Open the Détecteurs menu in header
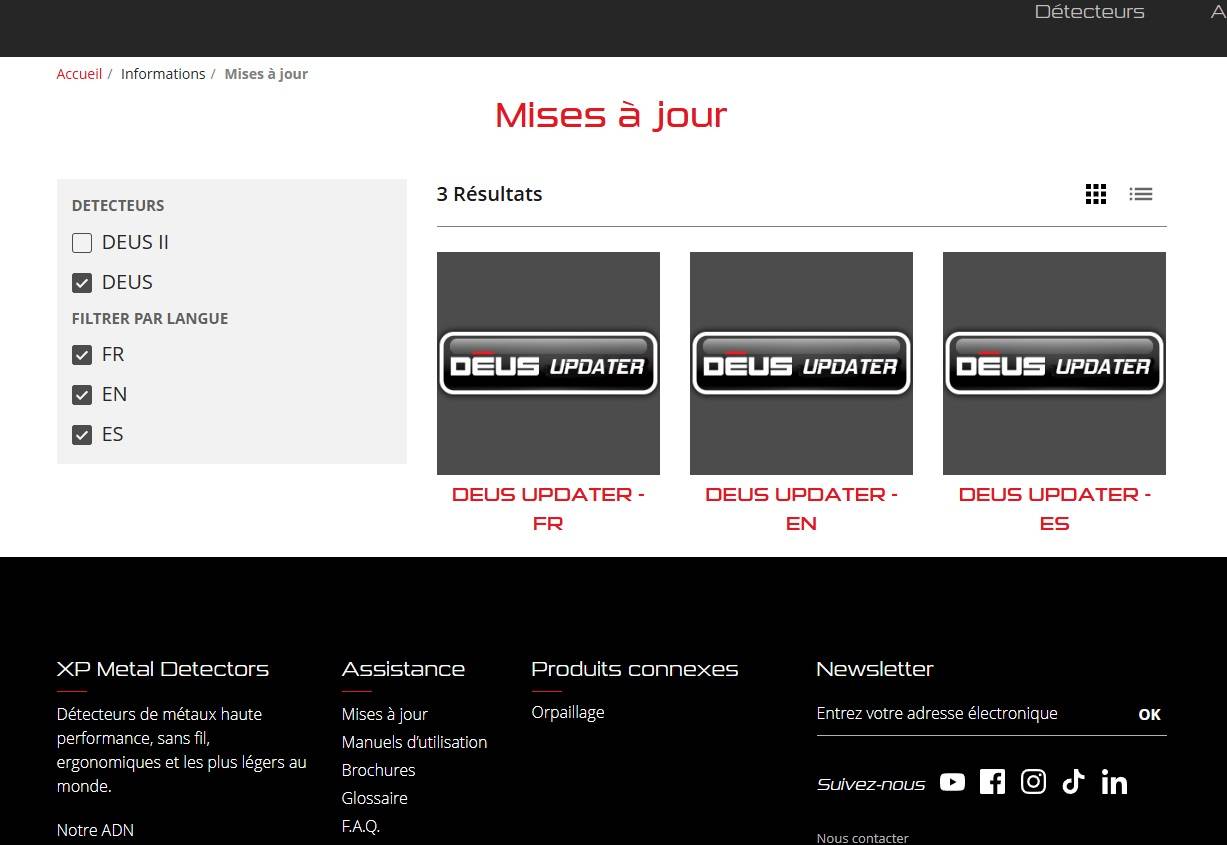 (x=1089, y=12)
